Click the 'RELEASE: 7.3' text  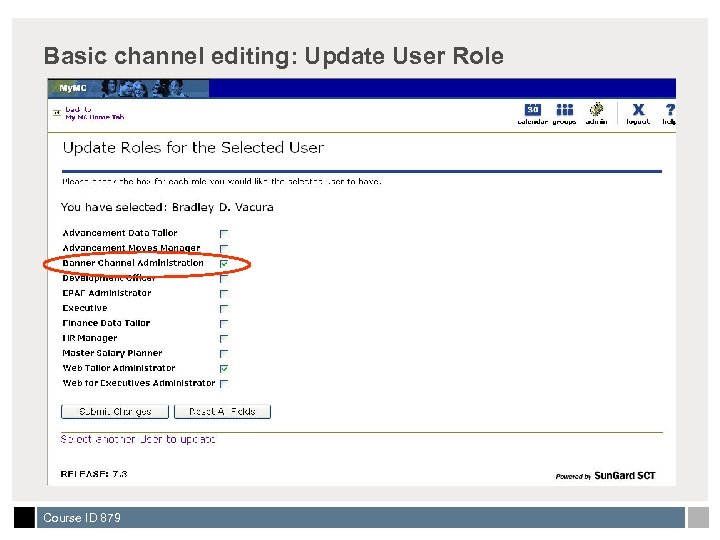(x=94, y=474)
